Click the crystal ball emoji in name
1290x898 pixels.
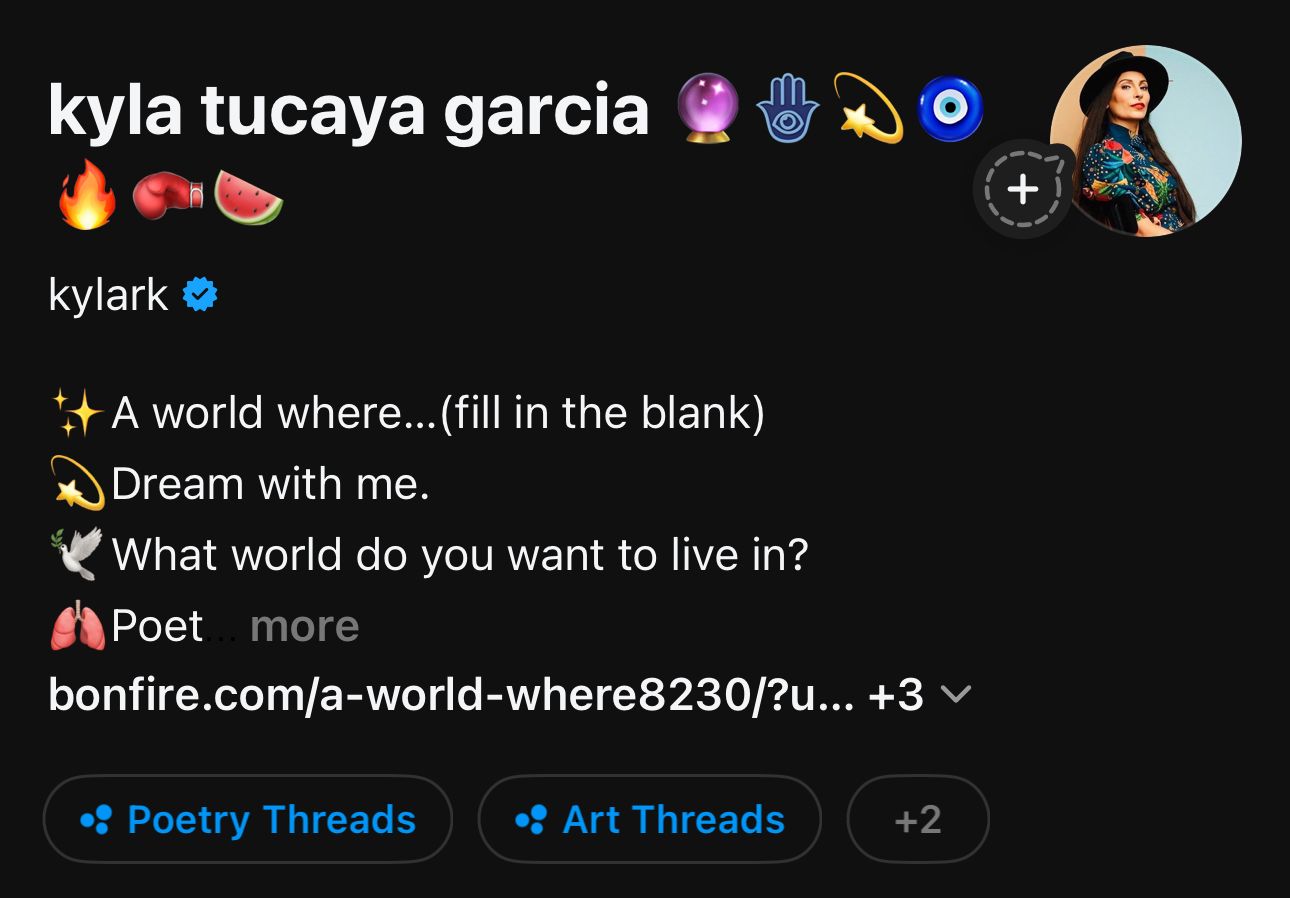click(708, 108)
